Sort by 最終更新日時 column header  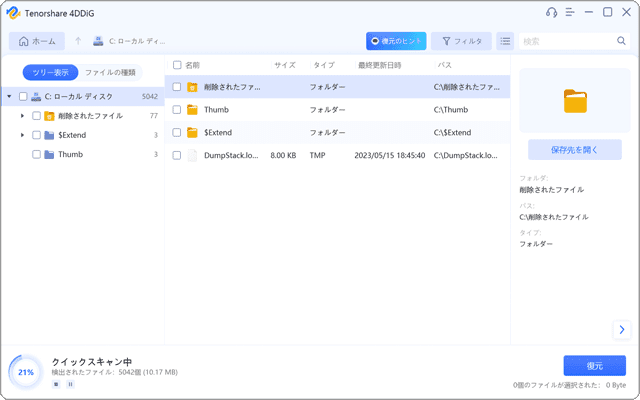click(380, 65)
